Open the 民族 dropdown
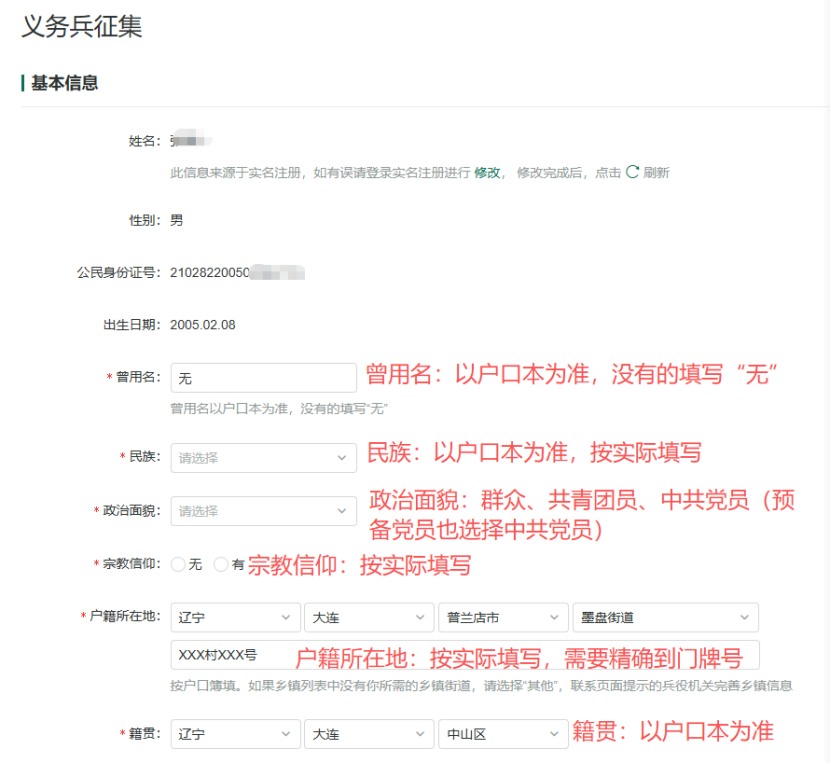The height and width of the screenshot is (764, 831). [263, 458]
